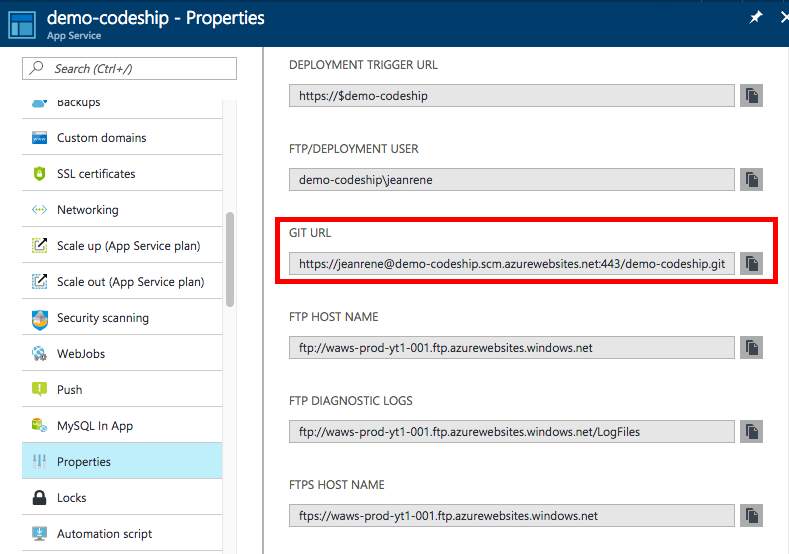Click the Networking arrows icon
Image resolution: width=789 pixels, height=554 pixels.
click(x=39, y=209)
